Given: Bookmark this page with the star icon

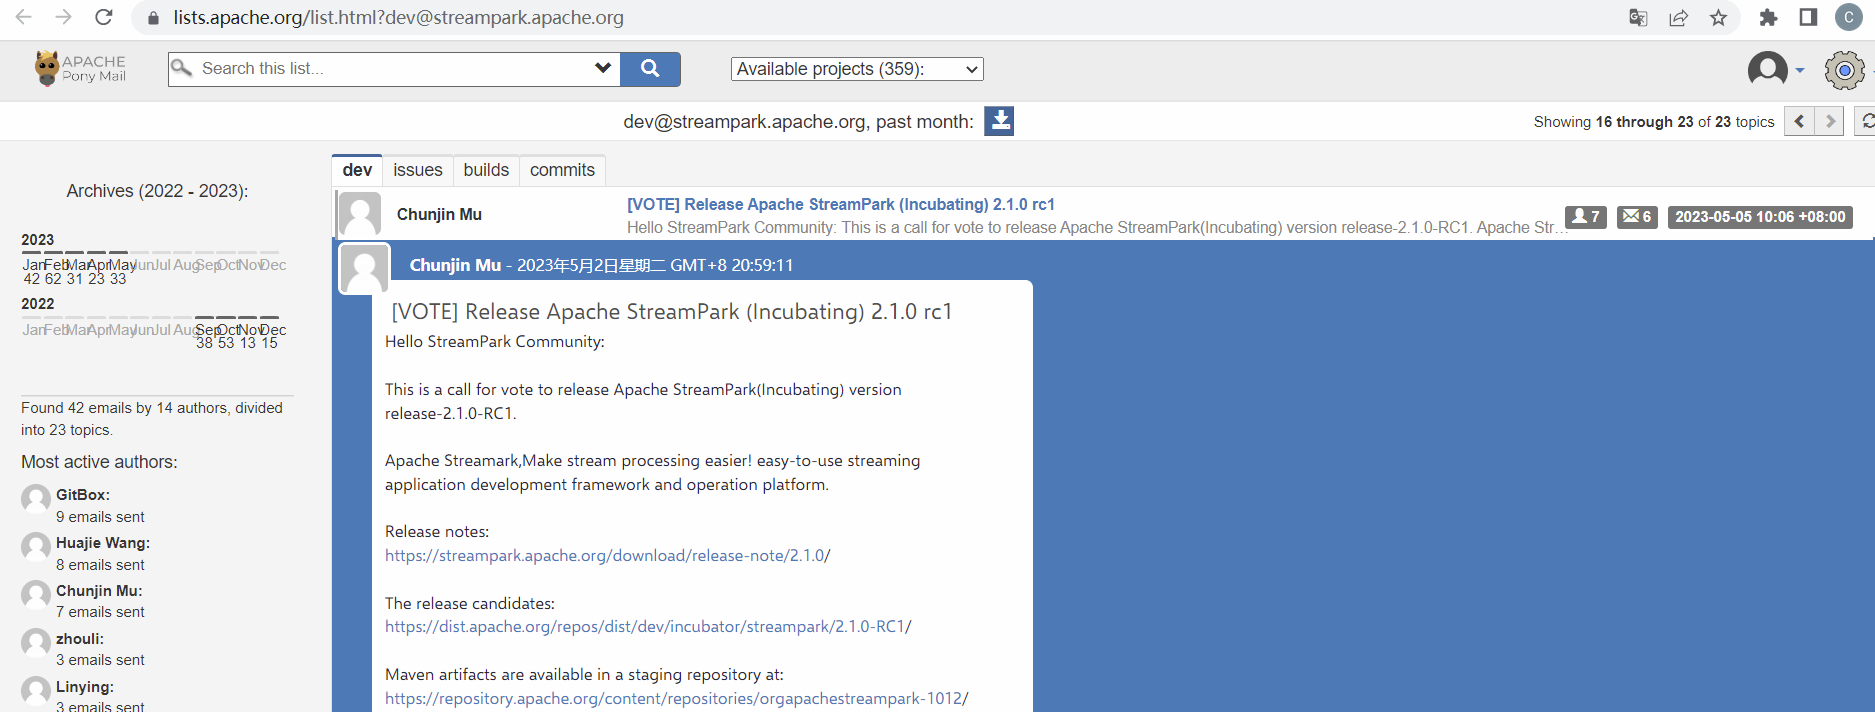Looking at the screenshot, I should (1718, 18).
